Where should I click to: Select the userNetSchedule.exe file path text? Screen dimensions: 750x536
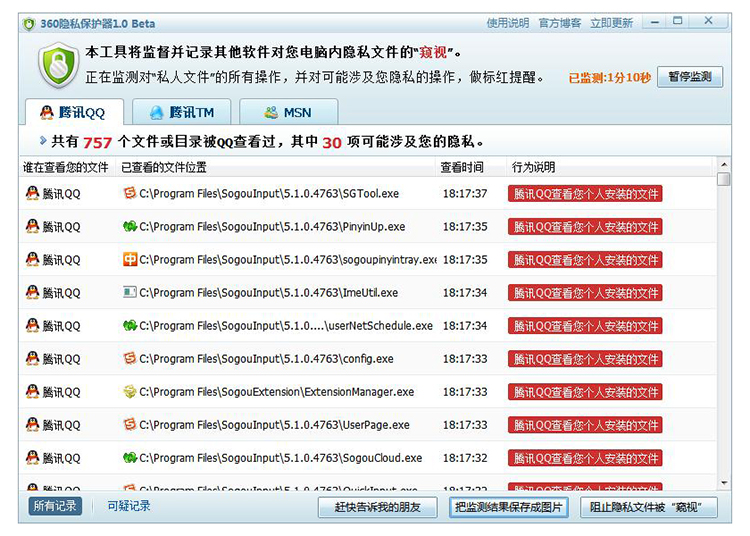coord(286,326)
